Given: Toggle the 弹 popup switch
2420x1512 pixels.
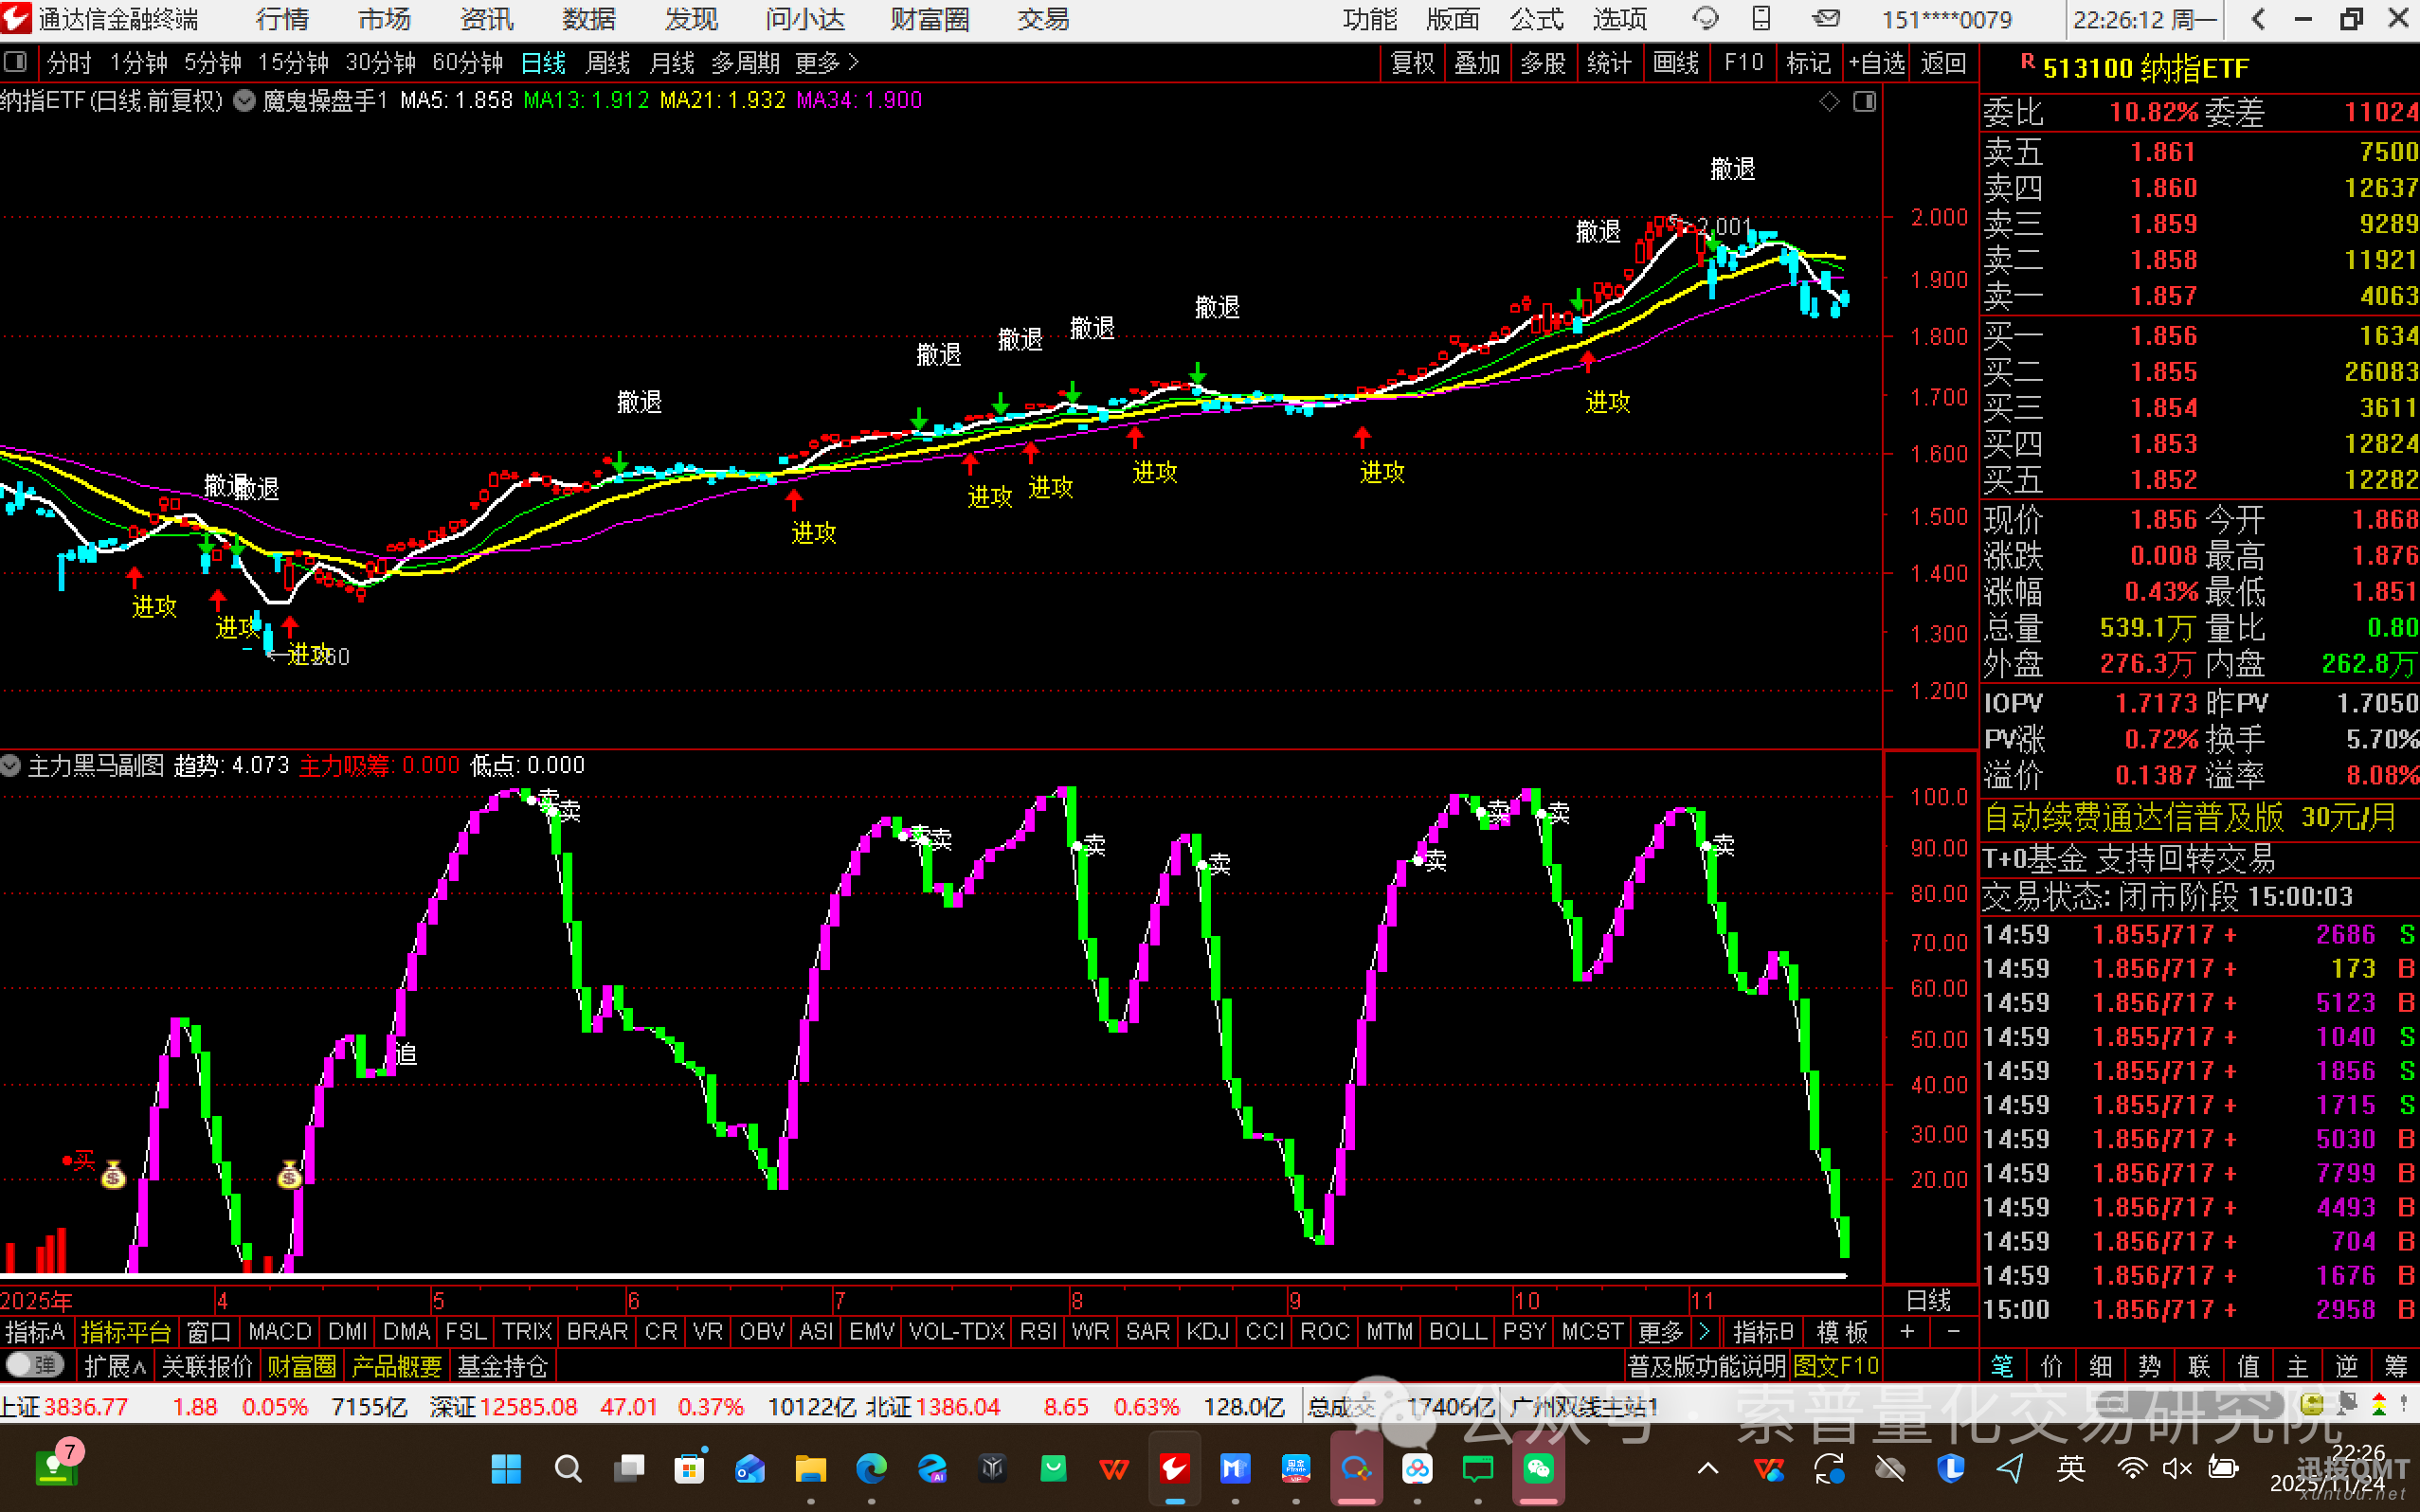Looking at the screenshot, I should pos(35,1365).
